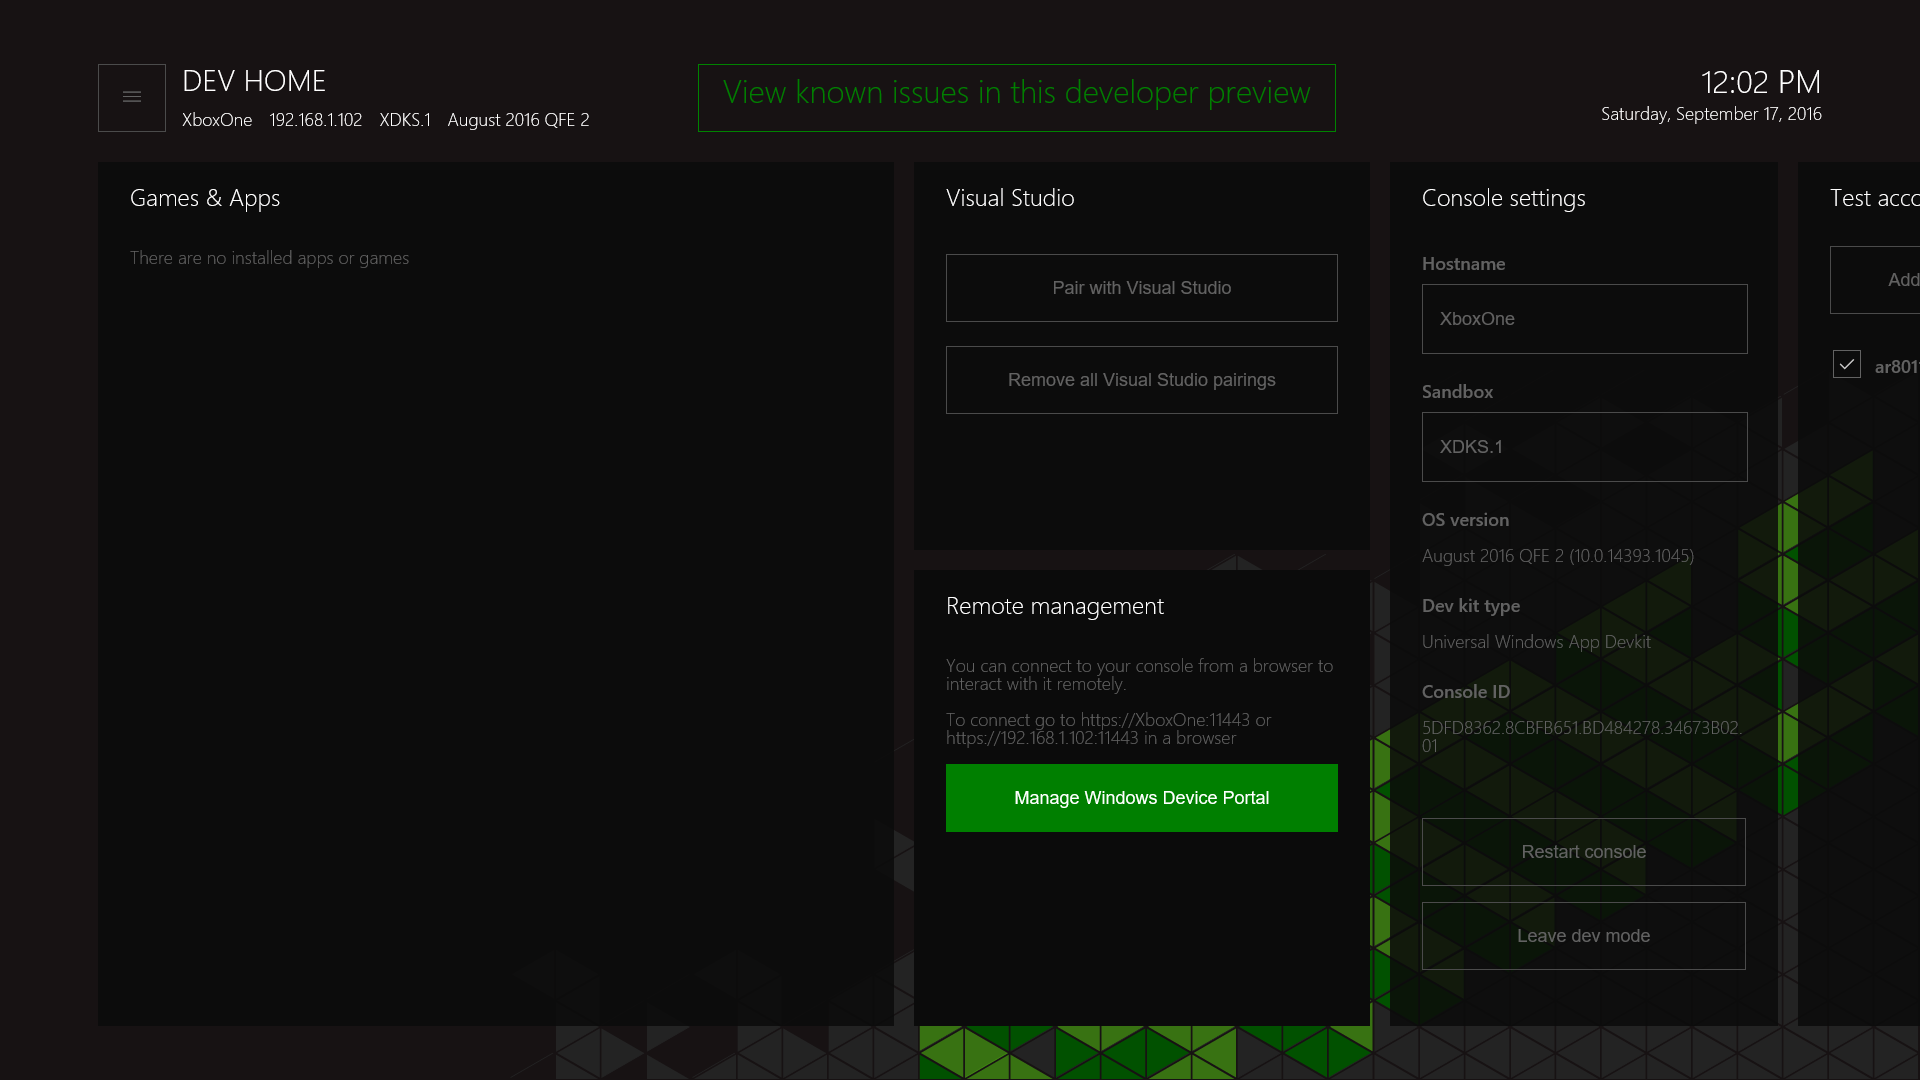Click Pair with Visual Studio button
The width and height of the screenshot is (1920, 1080).
click(1141, 288)
